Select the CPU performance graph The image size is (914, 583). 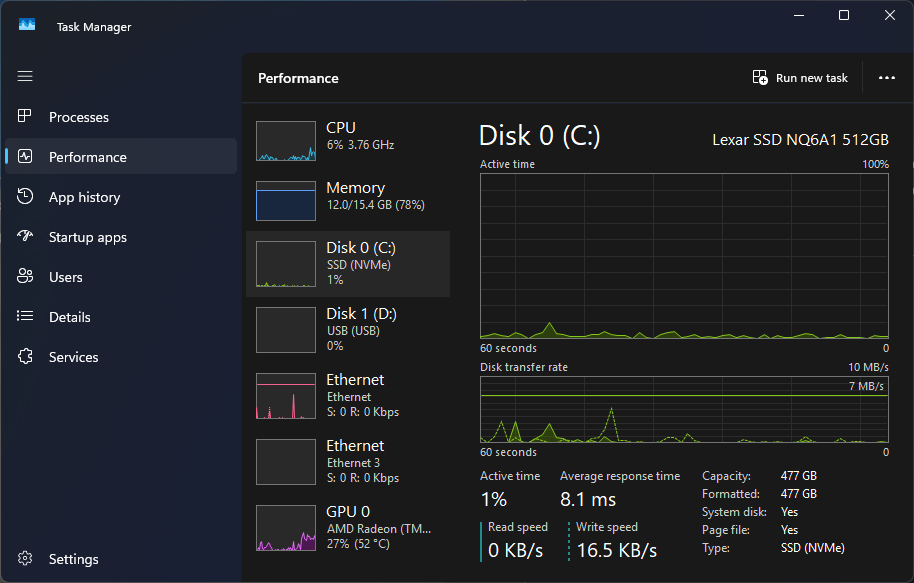click(x=286, y=141)
